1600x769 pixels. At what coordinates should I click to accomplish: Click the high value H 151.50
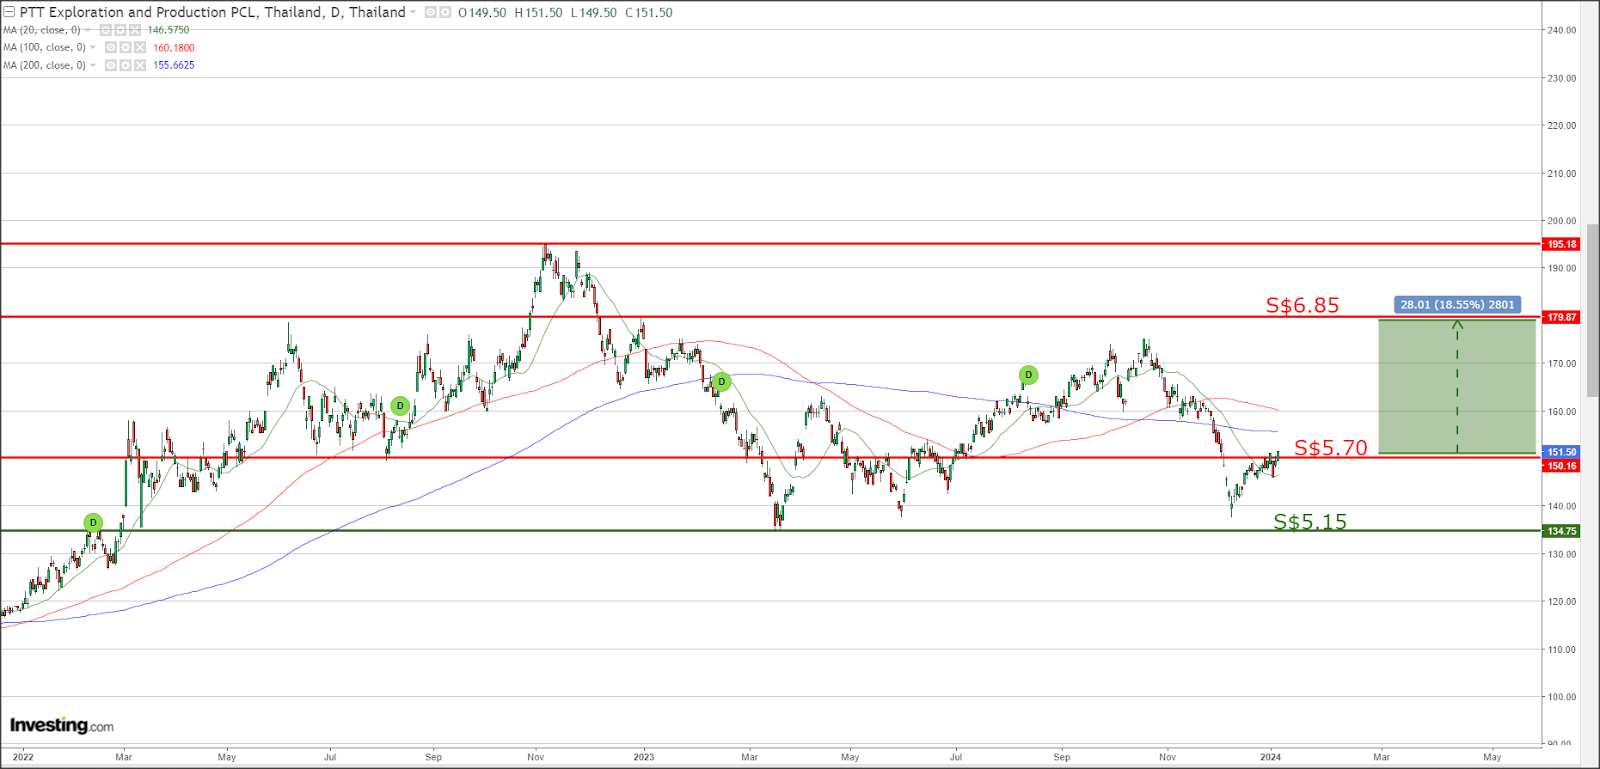(x=539, y=13)
